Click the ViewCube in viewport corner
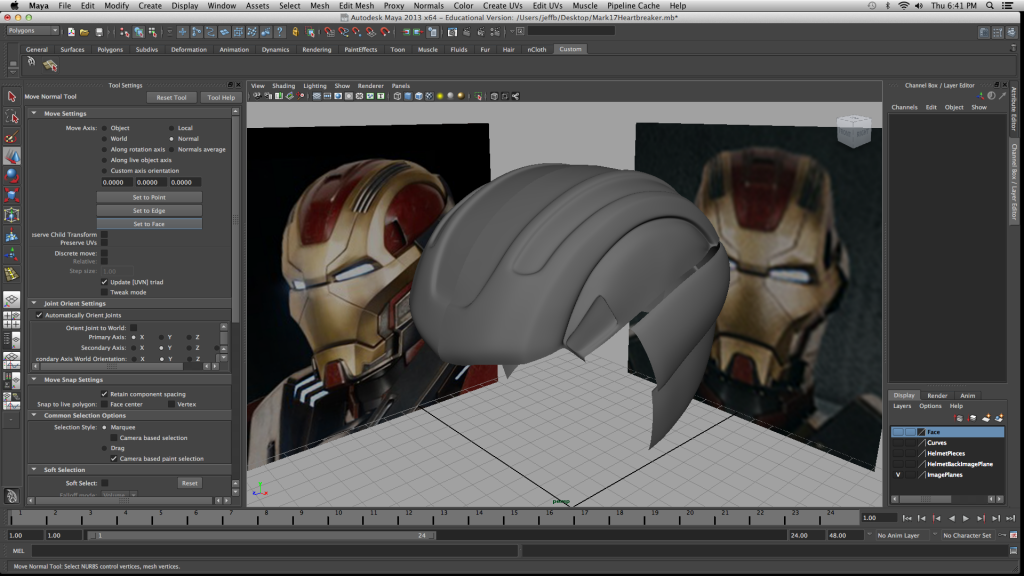Image resolution: width=1024 pixels, height=576 pixels. [854, 131]
